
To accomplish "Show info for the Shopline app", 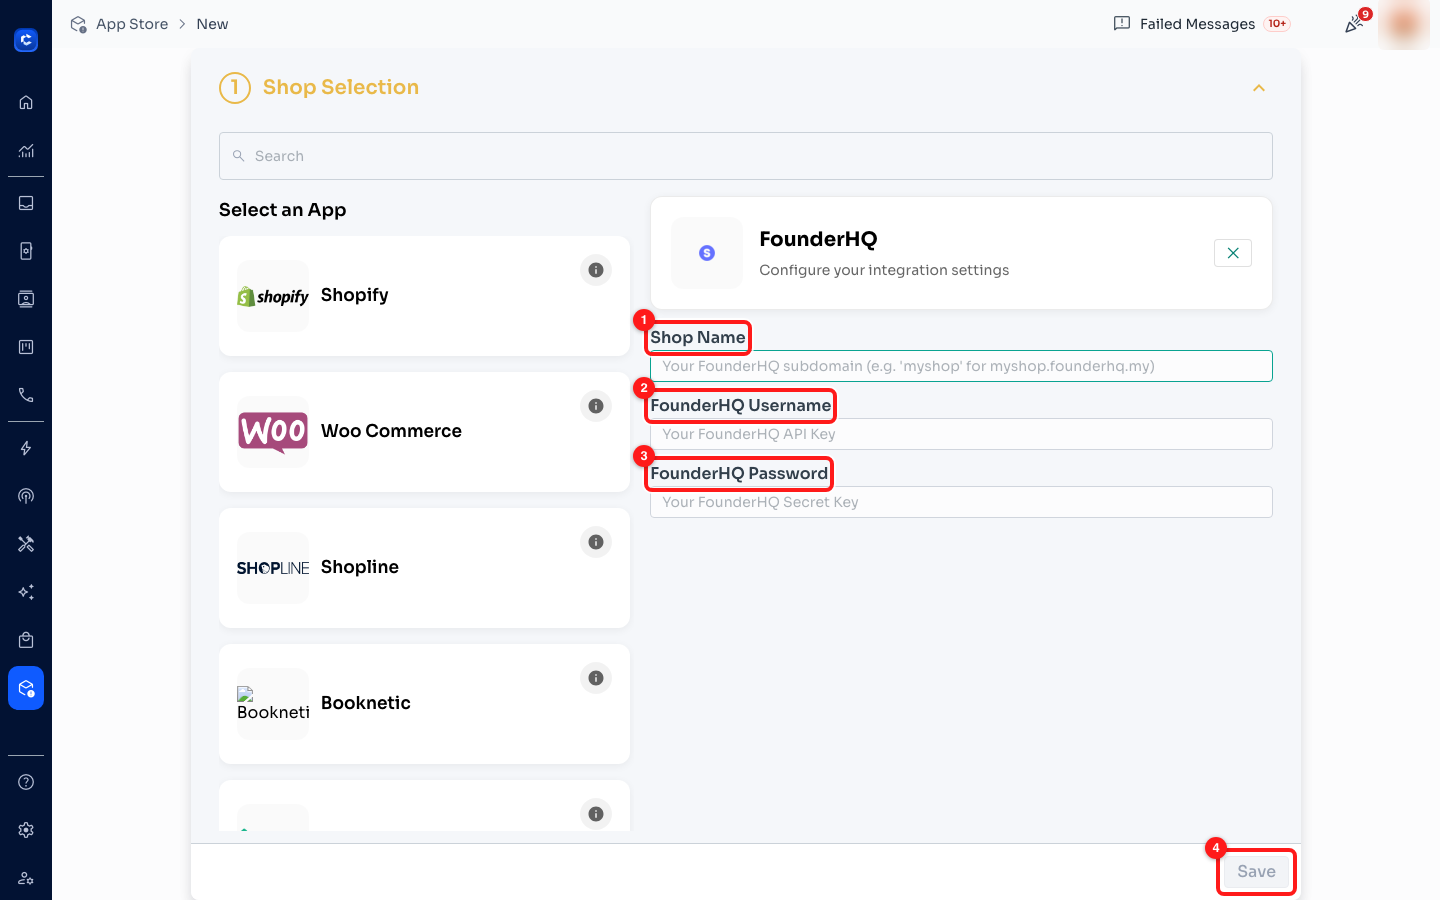I will coord(596,542).
